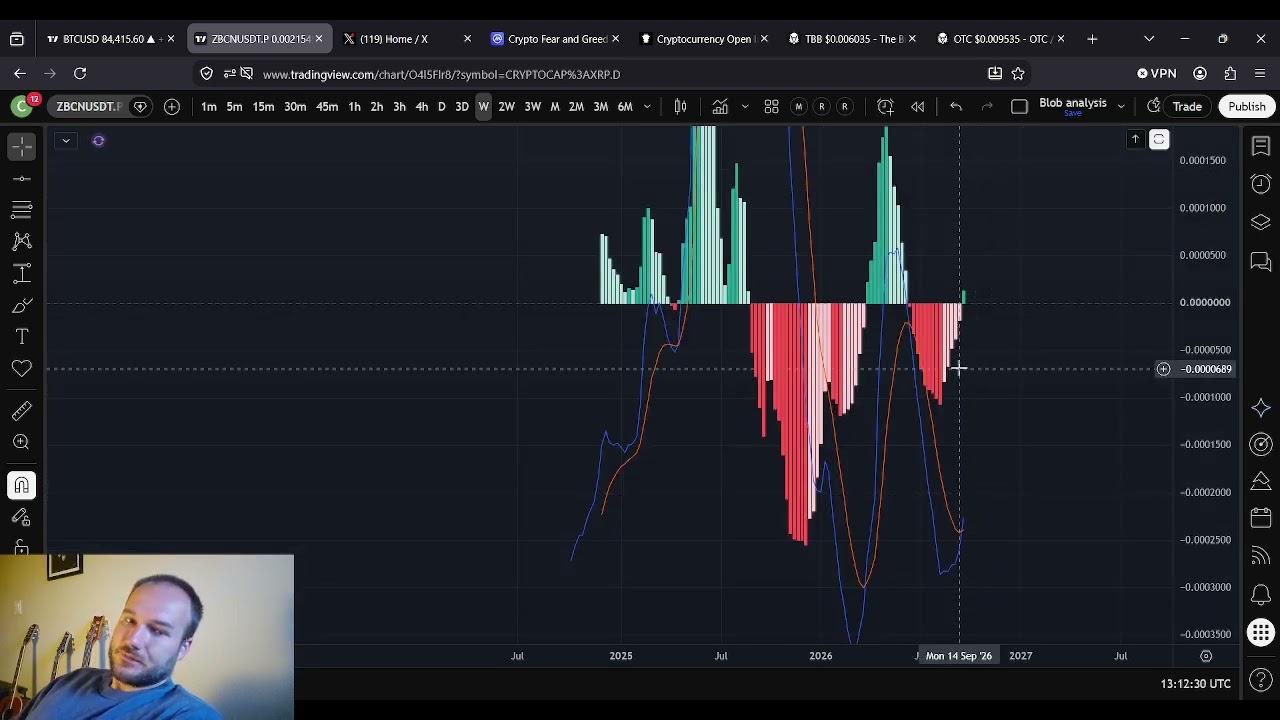Select the text annotation tool
Image resolution: width=1280 pixels, height=720 pixels.
pos(21,337)
